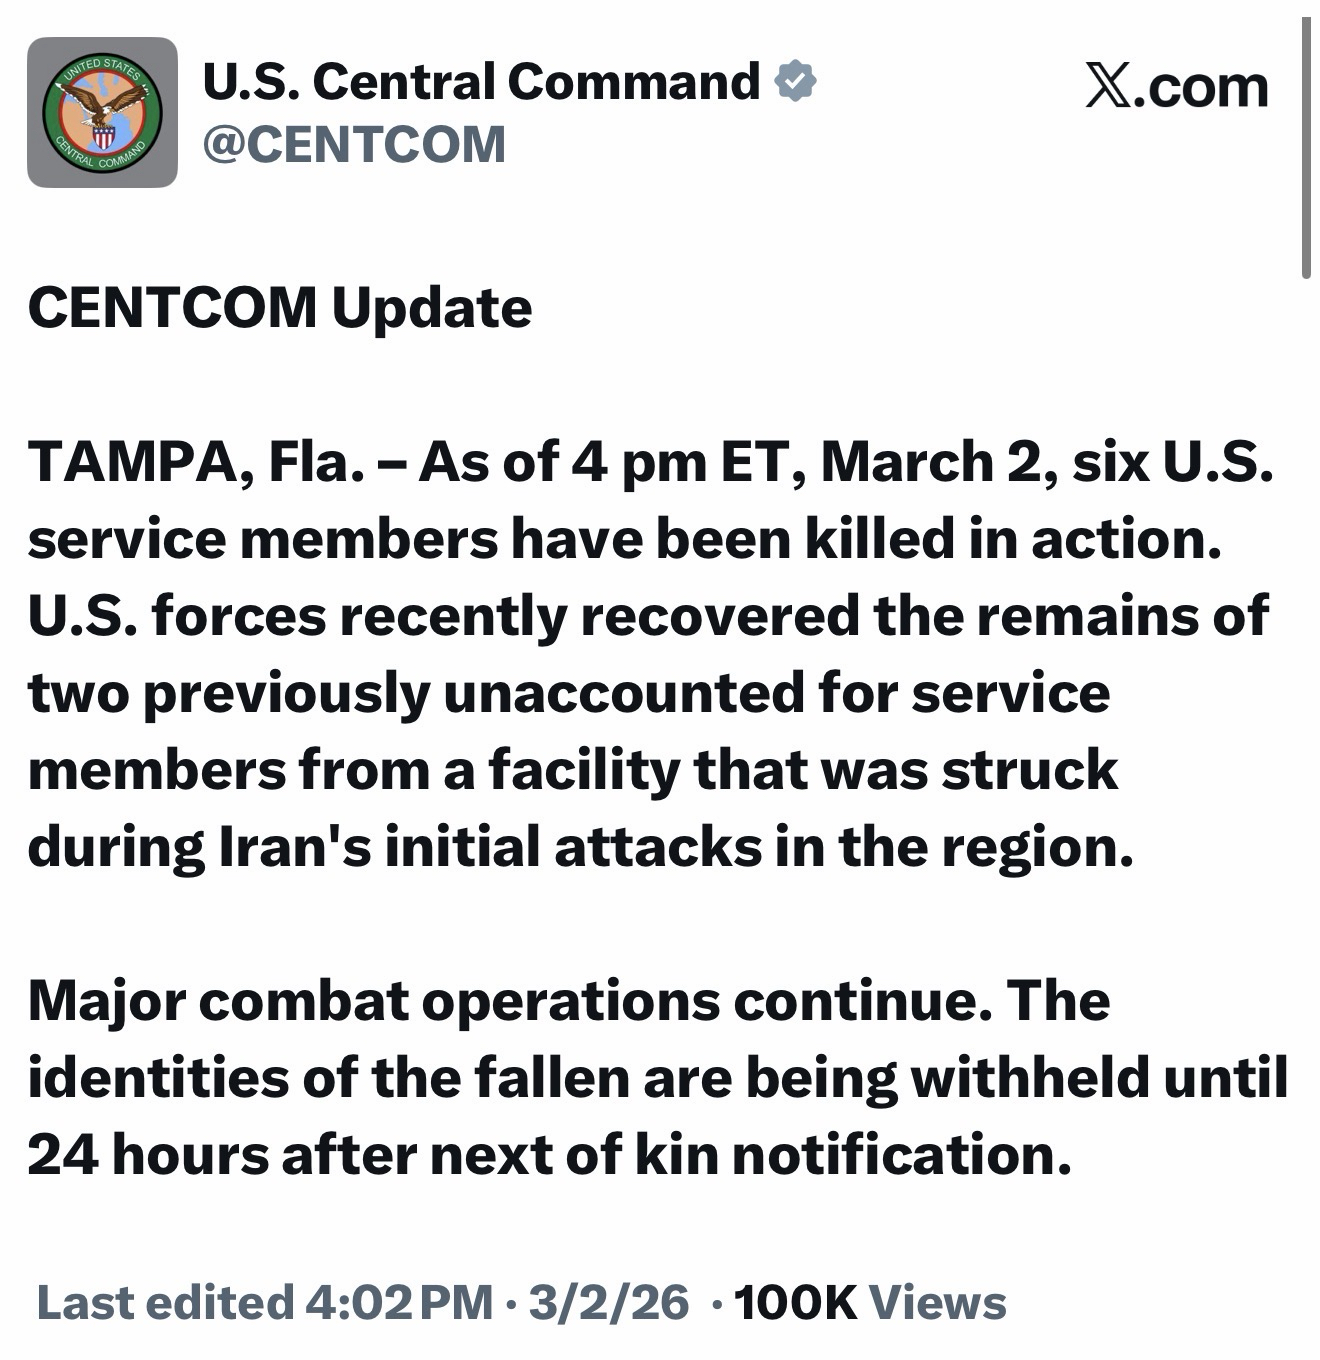Click the 3/2/26 post date
Screen dimensions: 1320x1360
click(608, 1302)
